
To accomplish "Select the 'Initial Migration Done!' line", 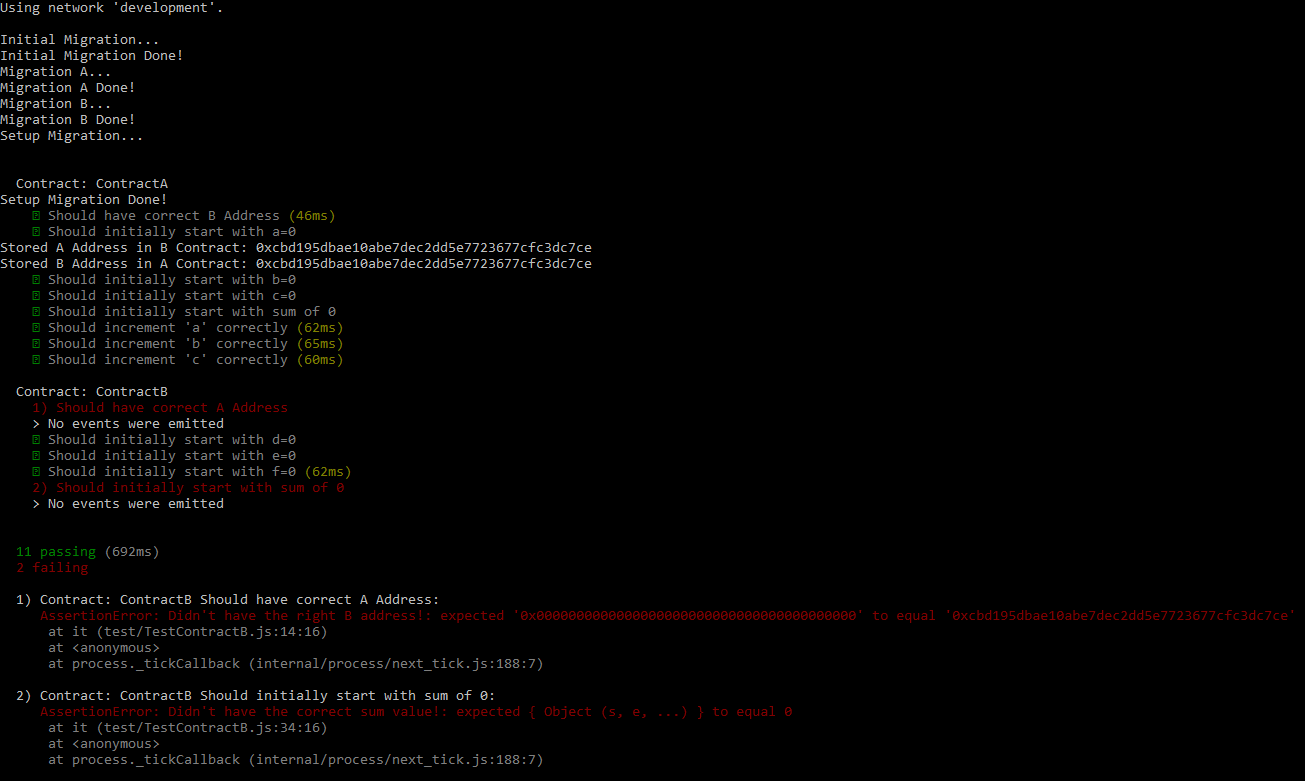I will coord(92,56).
